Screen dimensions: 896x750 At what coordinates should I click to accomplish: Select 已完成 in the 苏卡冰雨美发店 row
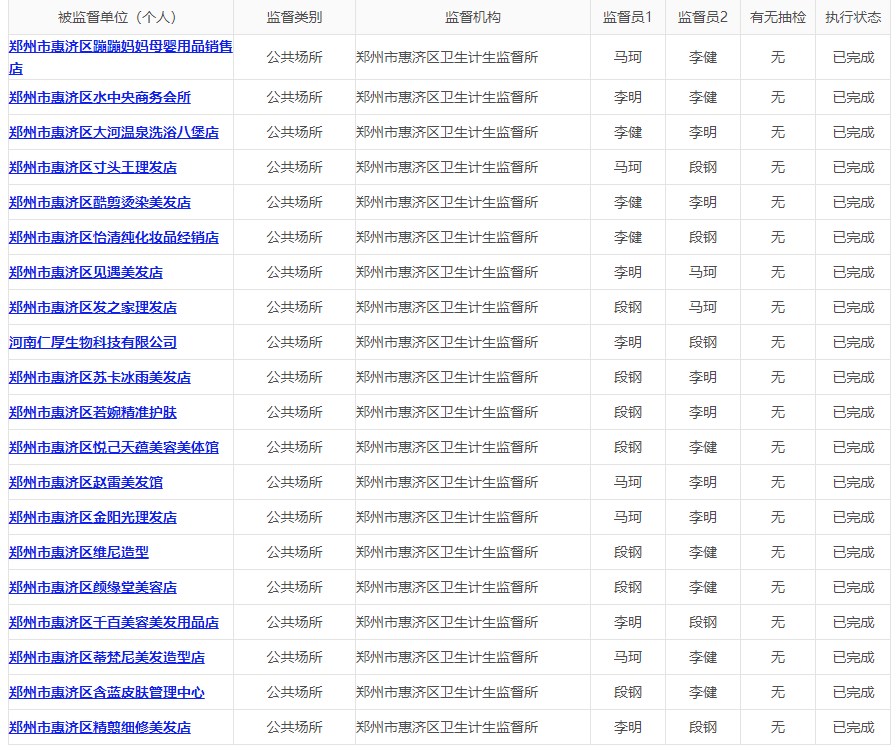pos(853,377)
